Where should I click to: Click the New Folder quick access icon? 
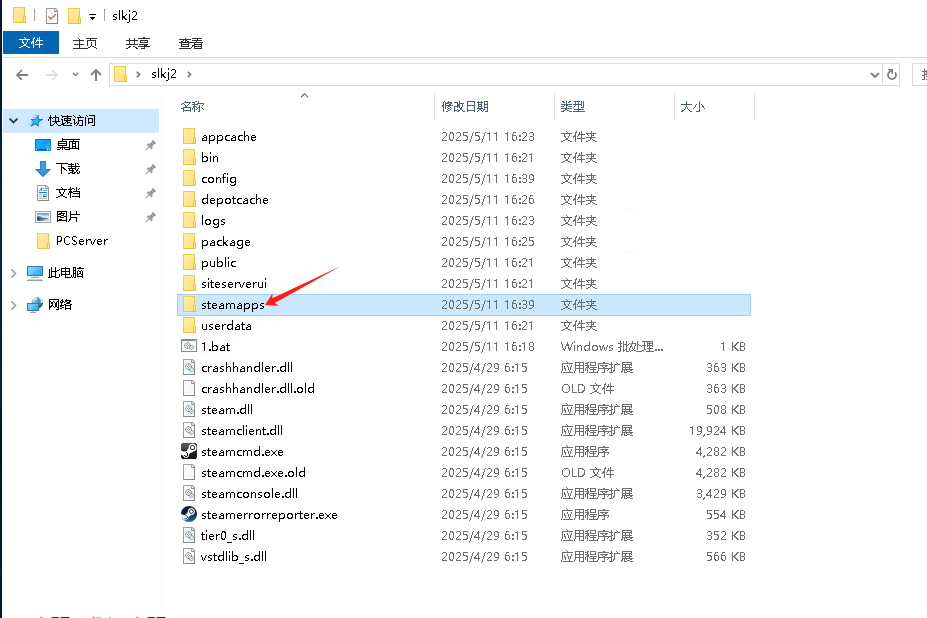[74, 15]
